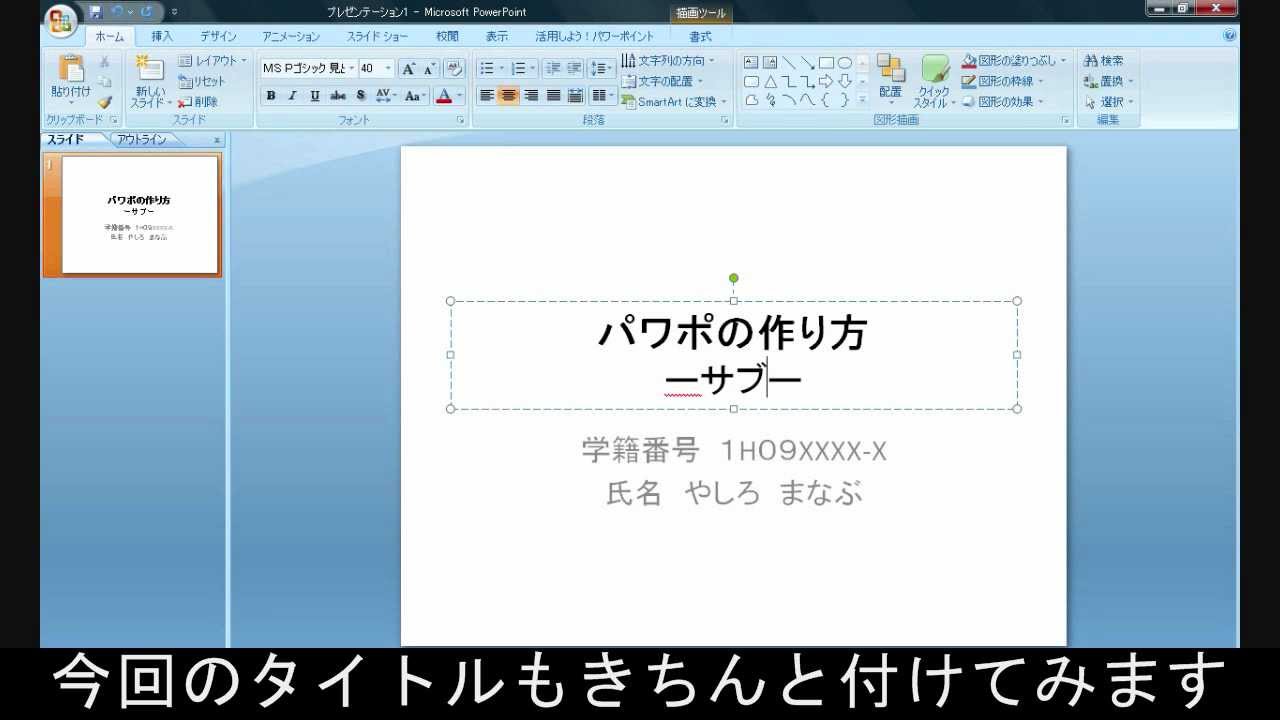Screen dimensions: 1280x720
Task: Open the Change Case (Aa) dropdown
Action: coord(415,96)
